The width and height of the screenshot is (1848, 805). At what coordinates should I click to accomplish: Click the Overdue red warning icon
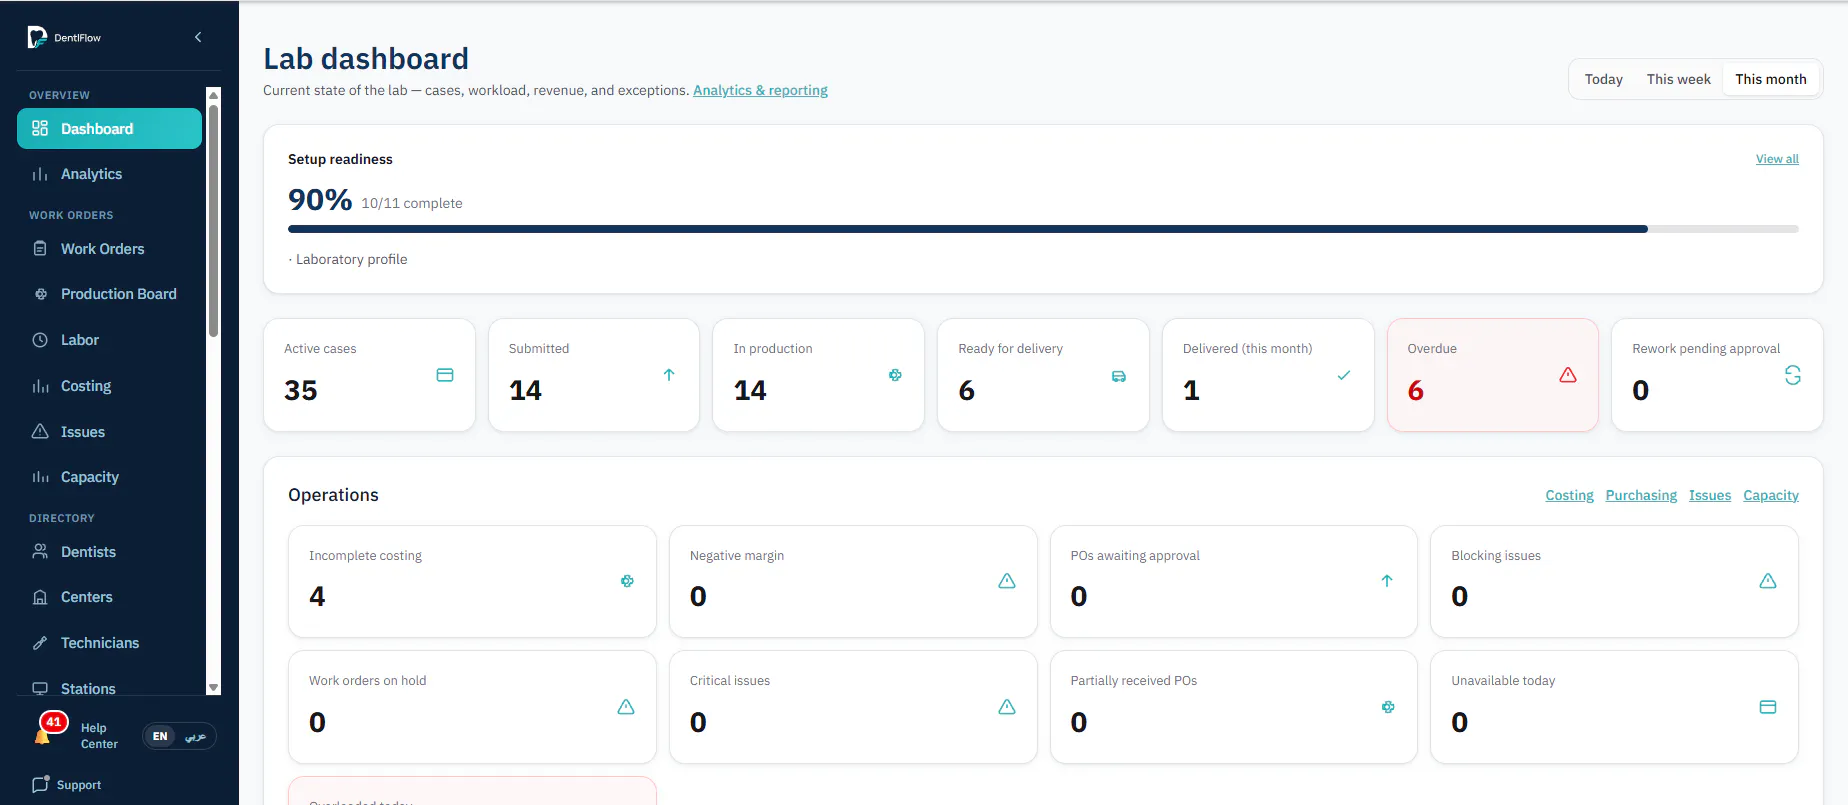1568,375
